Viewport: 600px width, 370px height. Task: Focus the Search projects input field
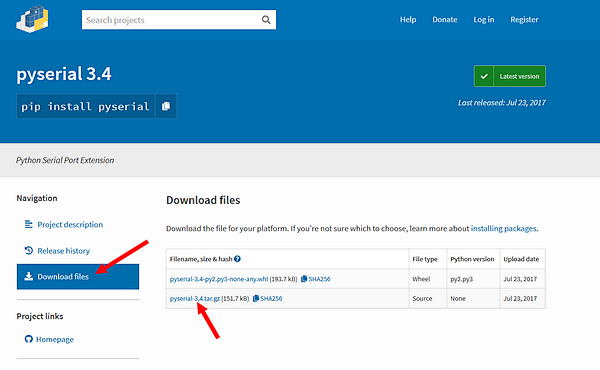coord(172,20)
